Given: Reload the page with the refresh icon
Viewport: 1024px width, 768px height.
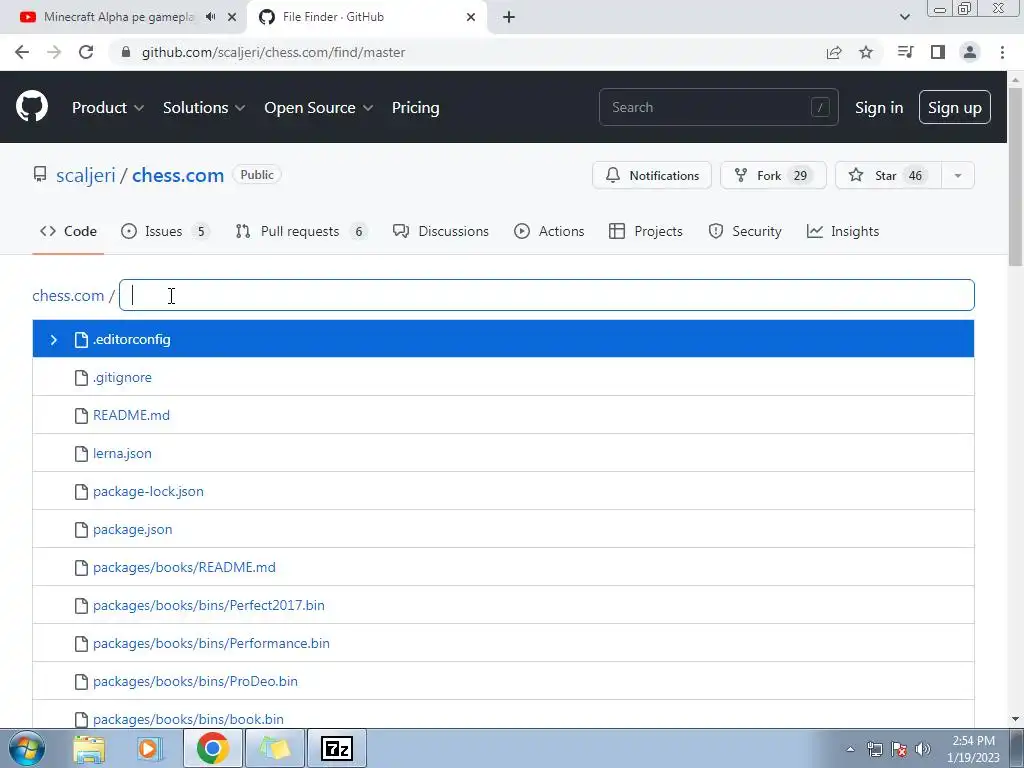Looking at the screenshot, I should tap(86, 52).
